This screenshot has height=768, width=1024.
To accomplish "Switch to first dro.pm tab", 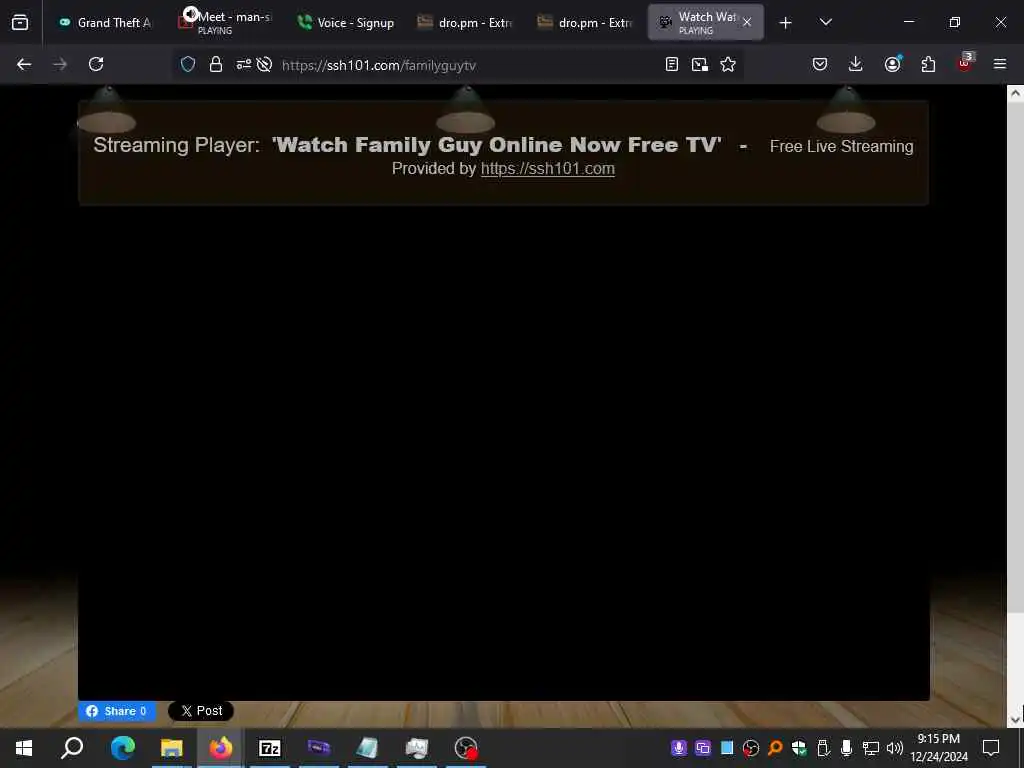I will (465, 23).
